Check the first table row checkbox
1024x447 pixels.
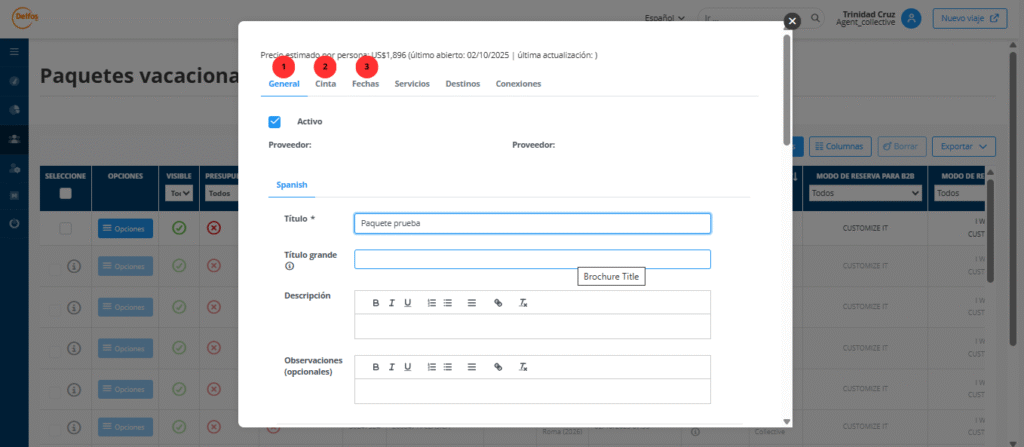pos(66,229)
